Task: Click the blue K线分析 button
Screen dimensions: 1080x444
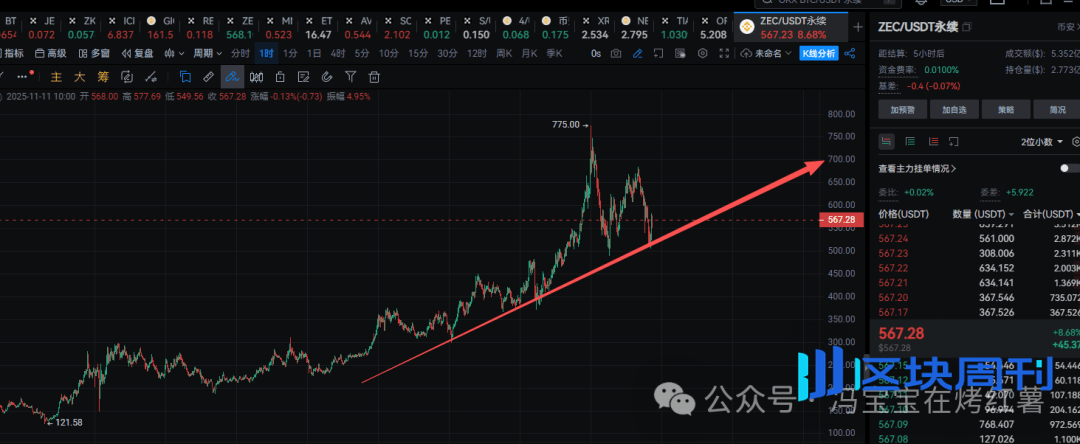Action: 818,53
